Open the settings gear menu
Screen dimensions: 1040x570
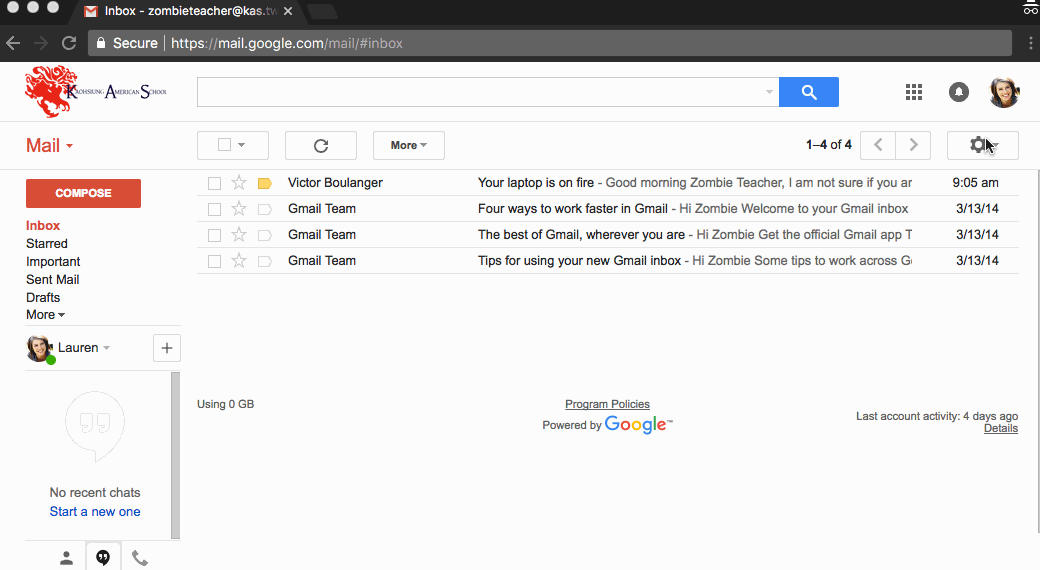(x=983, y=145)
